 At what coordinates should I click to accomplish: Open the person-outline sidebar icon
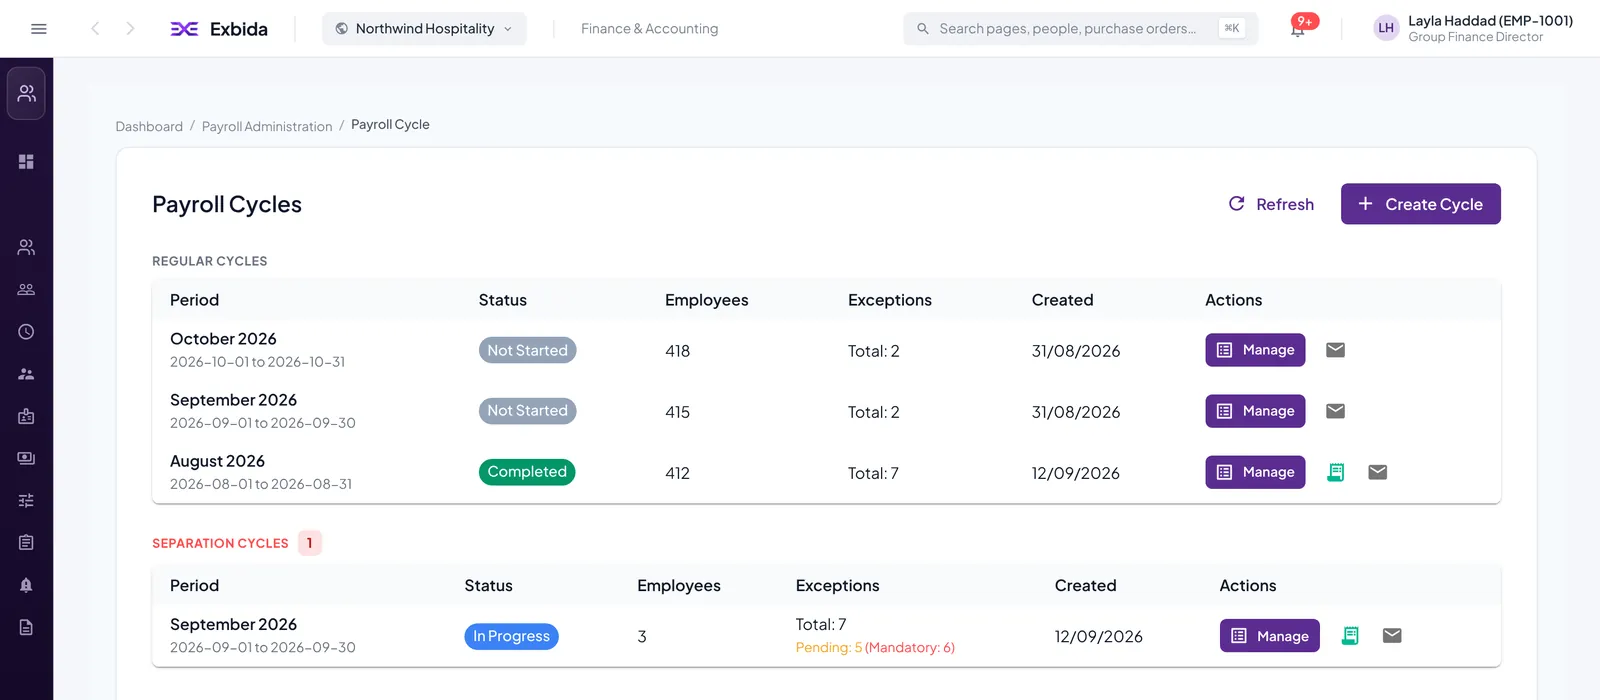point(26,247)
